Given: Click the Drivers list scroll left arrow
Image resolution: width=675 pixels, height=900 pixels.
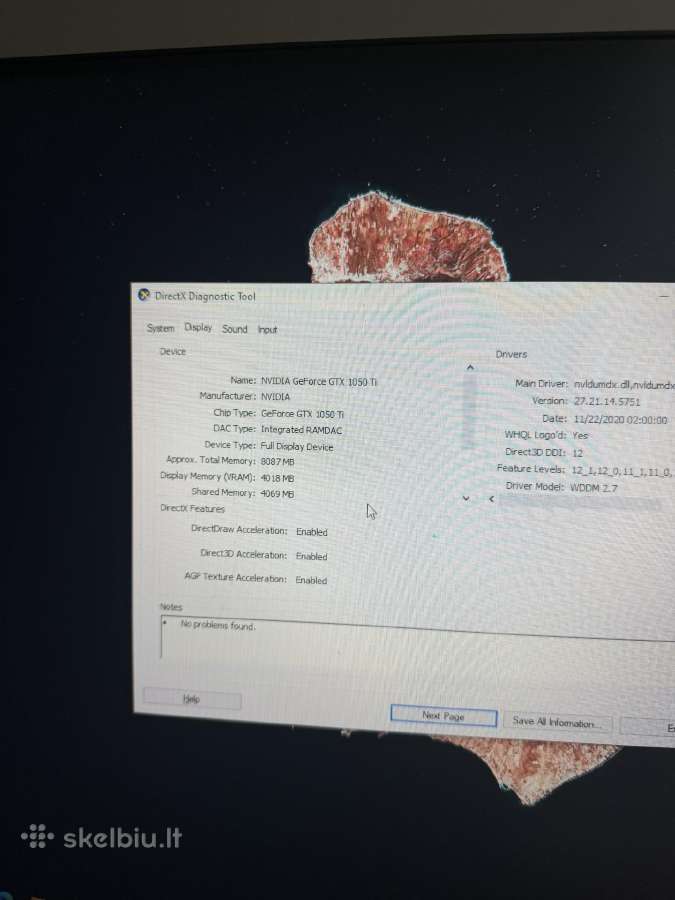Looking at the screenshot, I should pos(491,499).
